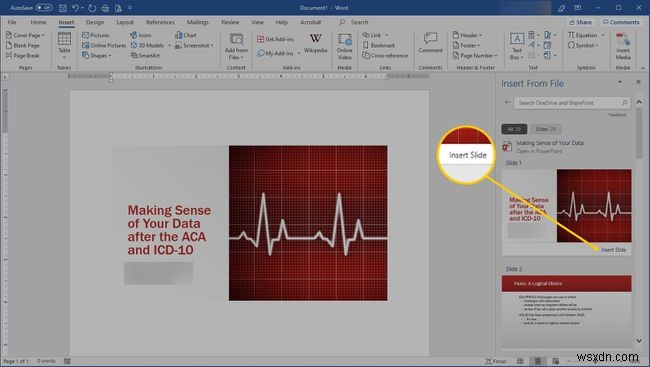Screen dimensions: 650x367
Task: Insert a Bookmark
Action: 379,45
